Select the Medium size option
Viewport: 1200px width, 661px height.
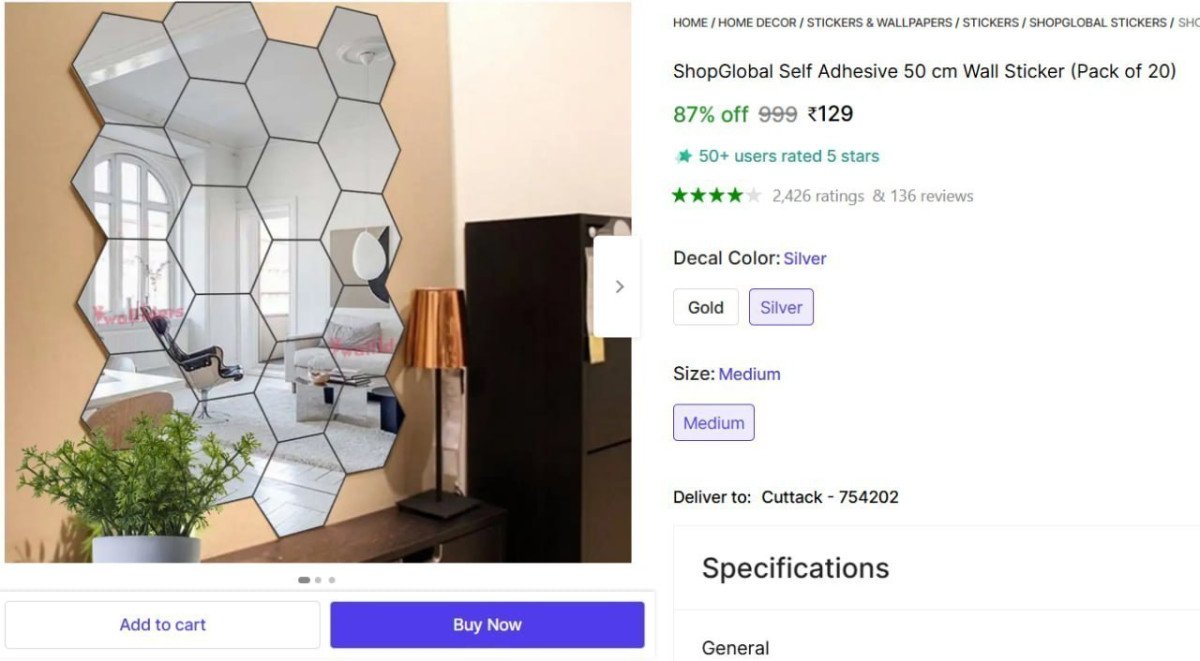click(x=713, y=422)
